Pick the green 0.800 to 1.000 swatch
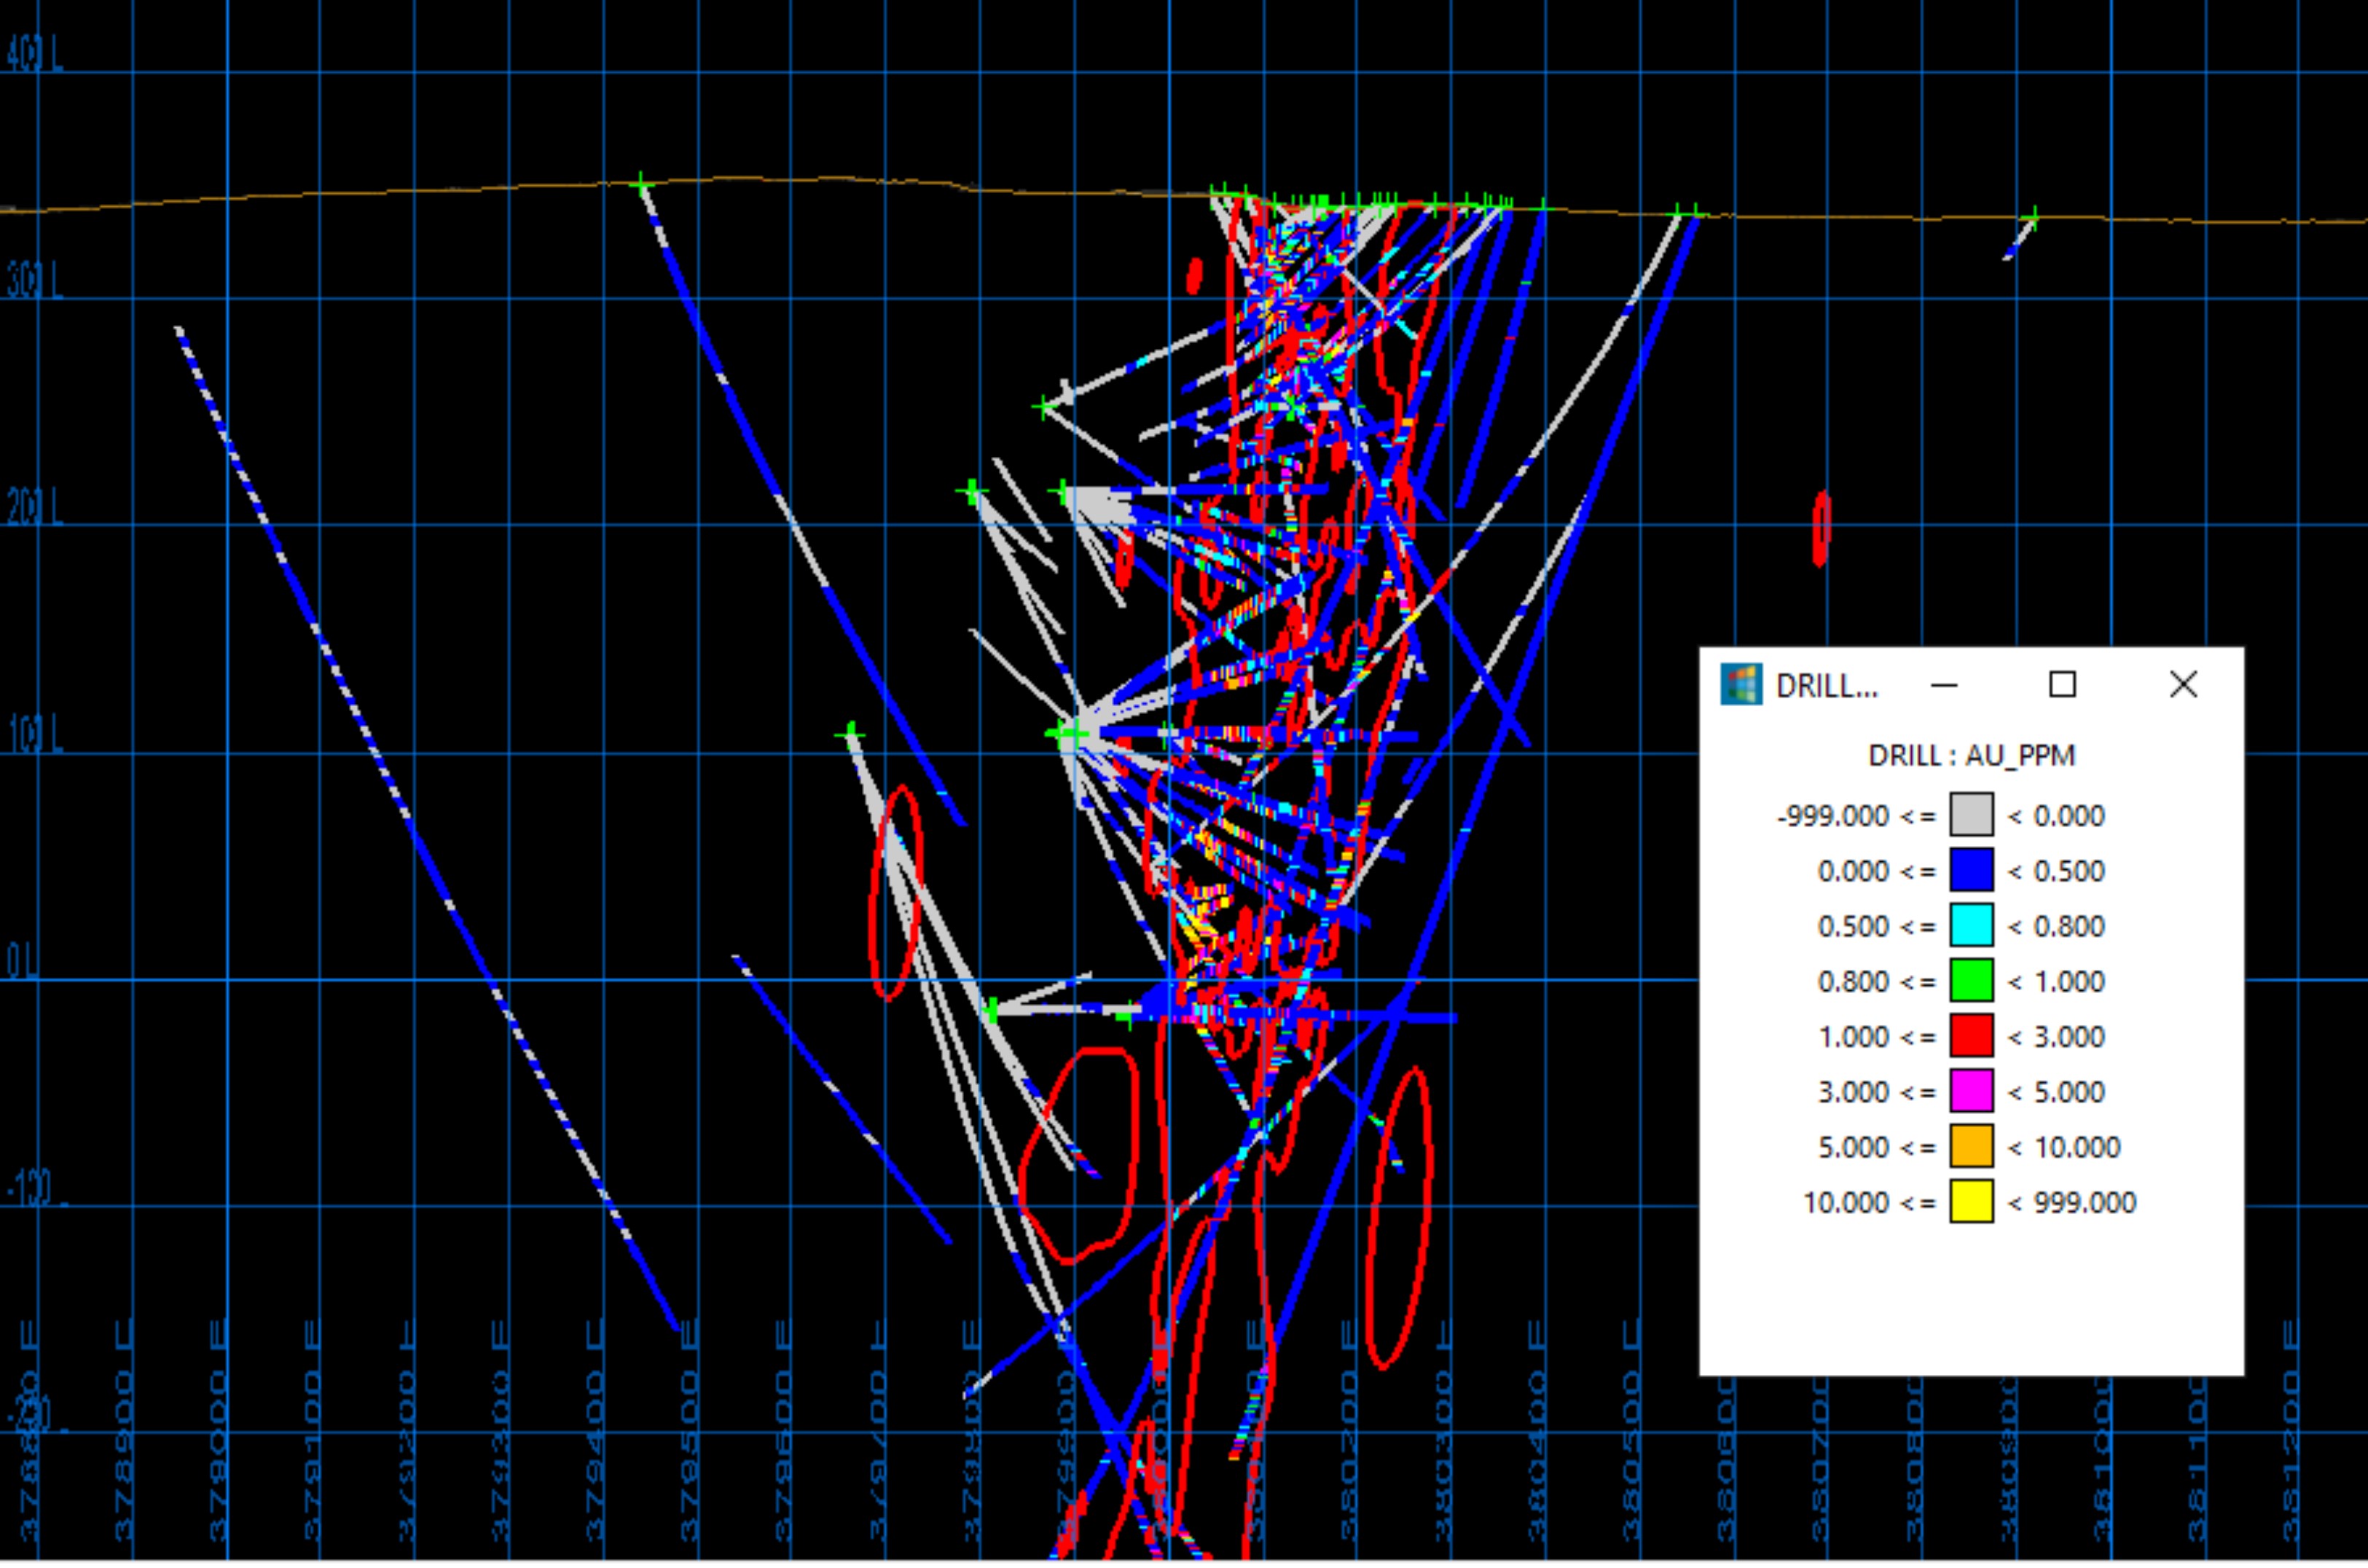The image size is (2368, 1568). [x=1971, y=980]
